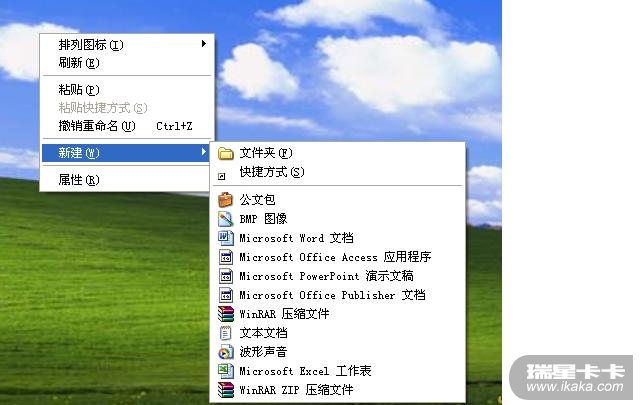The height and width of the screenshot is (405, 640).
Task: Create a Microsoft Excel 工作表
Action: coord(338,371)
